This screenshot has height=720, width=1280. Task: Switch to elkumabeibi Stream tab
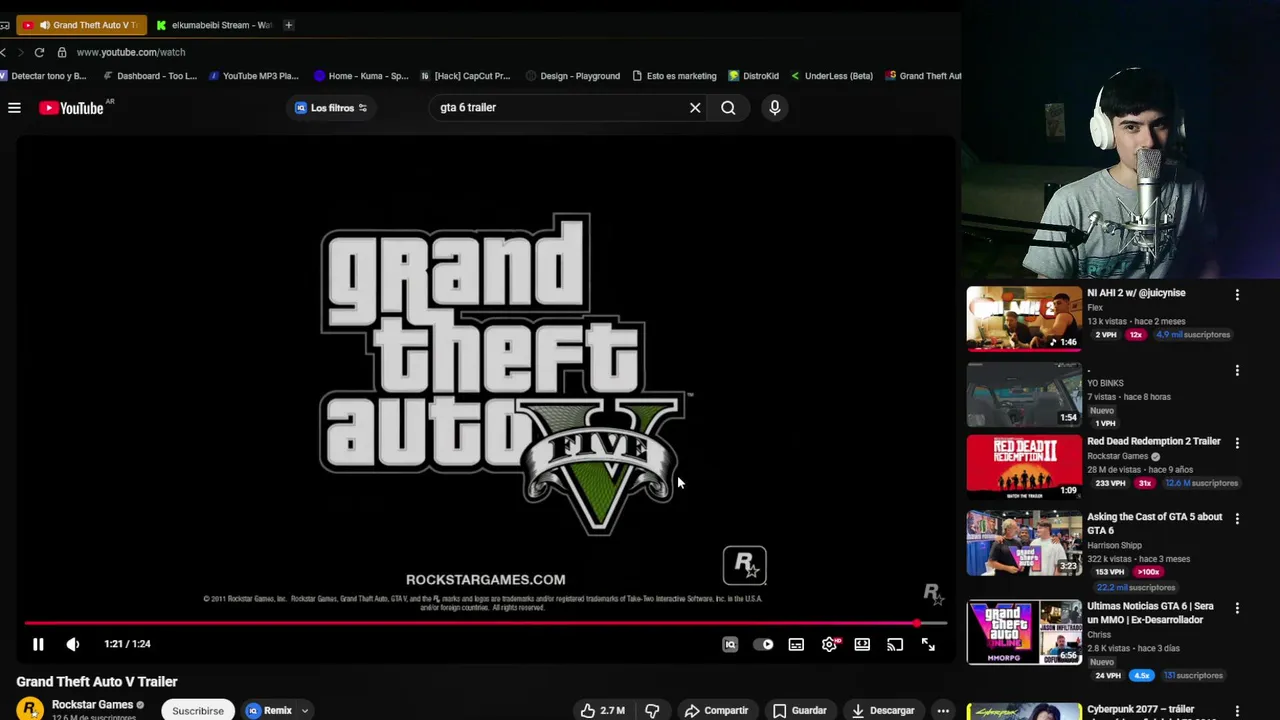(x=214, y=25)
